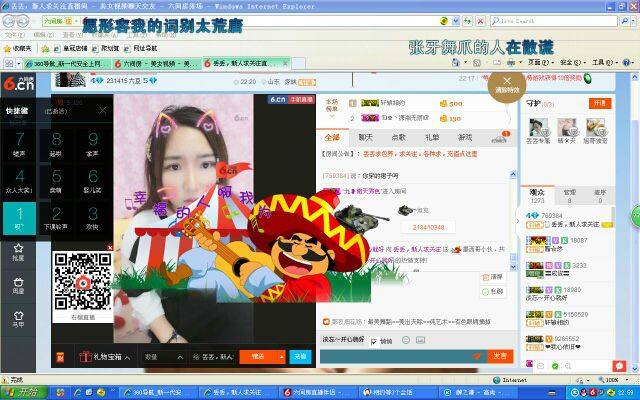Click the QR code image

tap(83, 282)
